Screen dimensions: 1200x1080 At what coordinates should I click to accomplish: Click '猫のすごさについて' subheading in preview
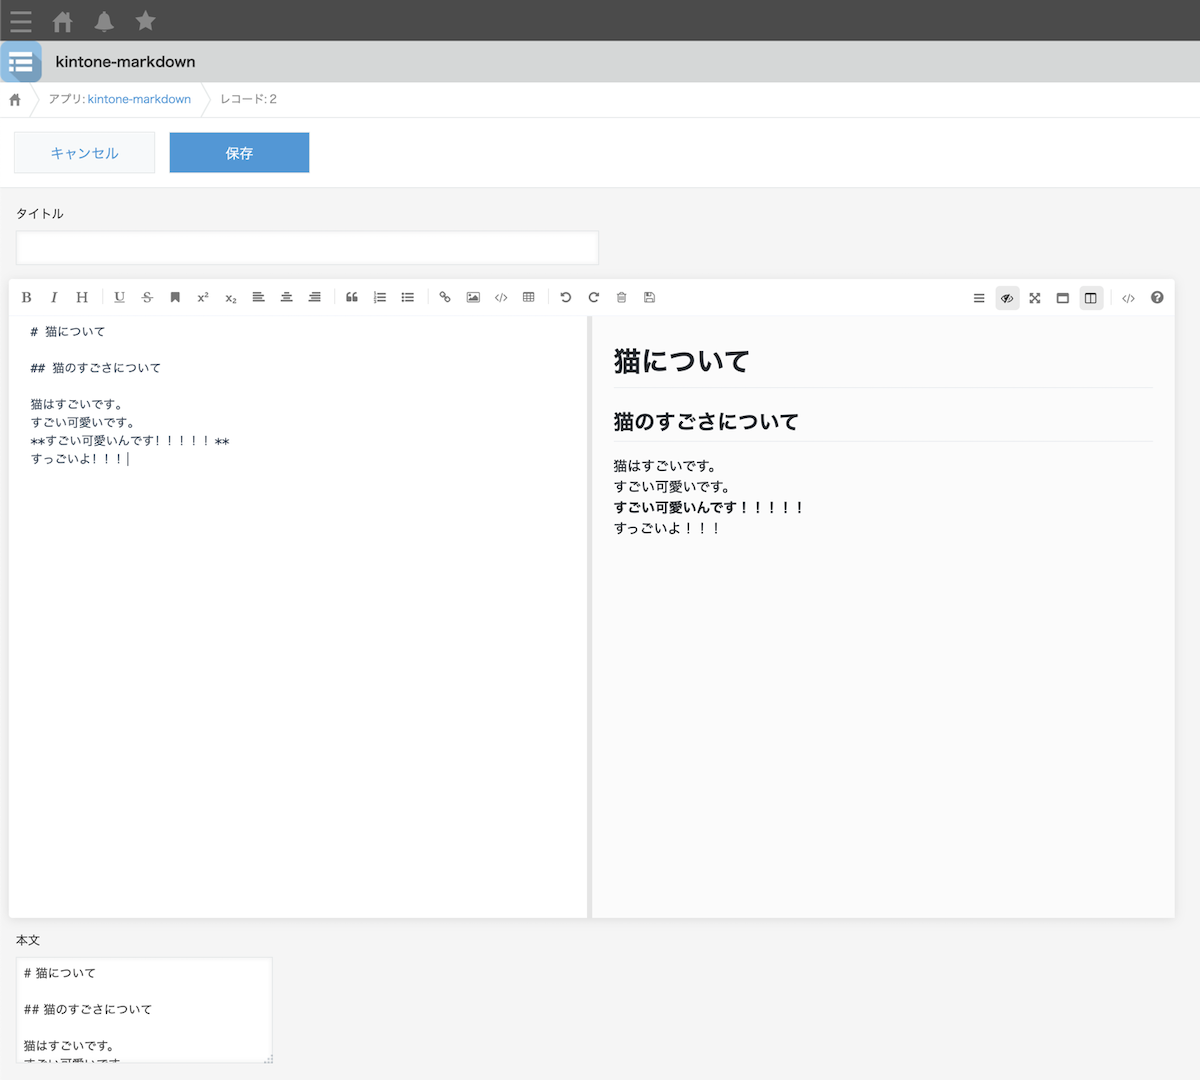pyautogui.click(x=706, y=422)
